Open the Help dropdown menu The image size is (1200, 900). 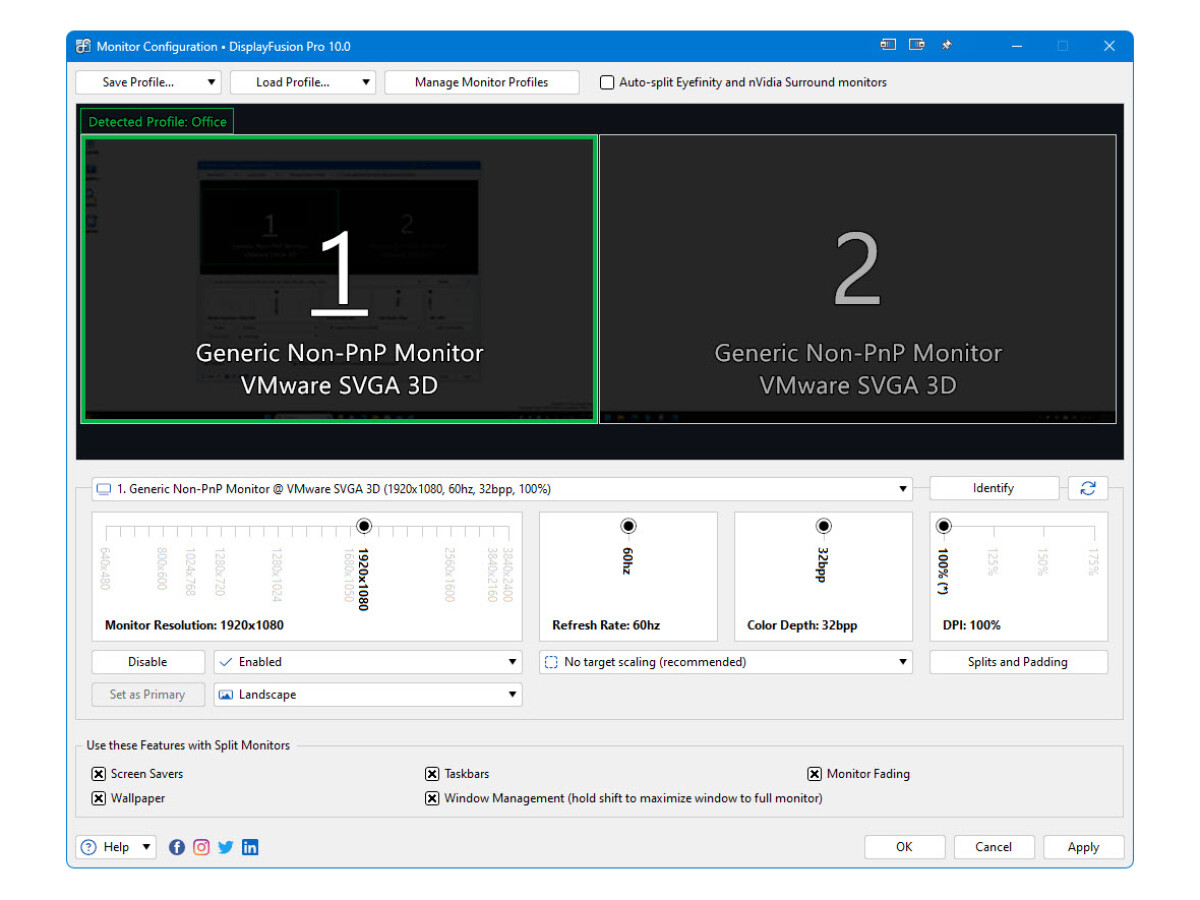(116, 847)
